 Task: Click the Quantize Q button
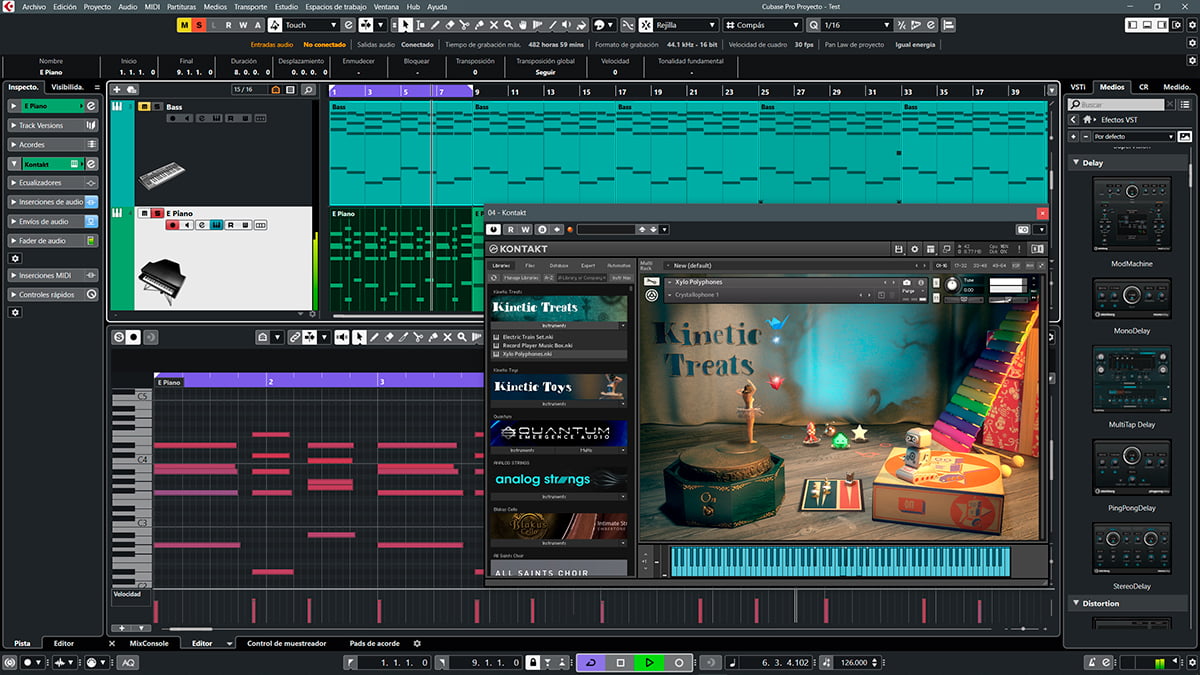point(813,25)
